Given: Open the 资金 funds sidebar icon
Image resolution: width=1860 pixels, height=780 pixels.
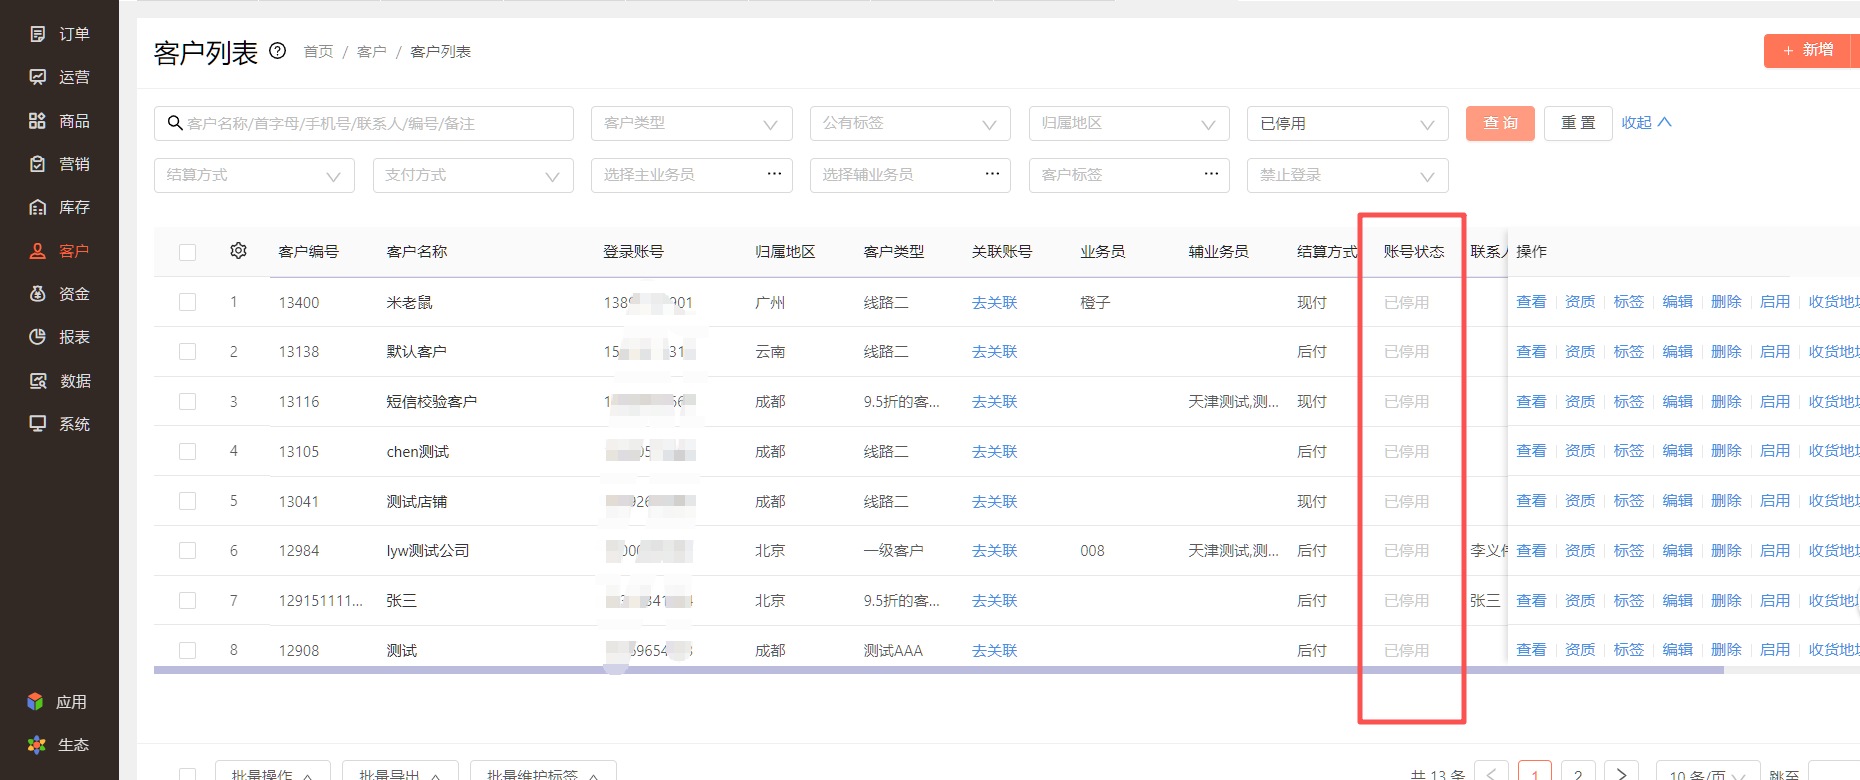Looking at the screenshot, I should pyautogui.click(x=38, y=294).
